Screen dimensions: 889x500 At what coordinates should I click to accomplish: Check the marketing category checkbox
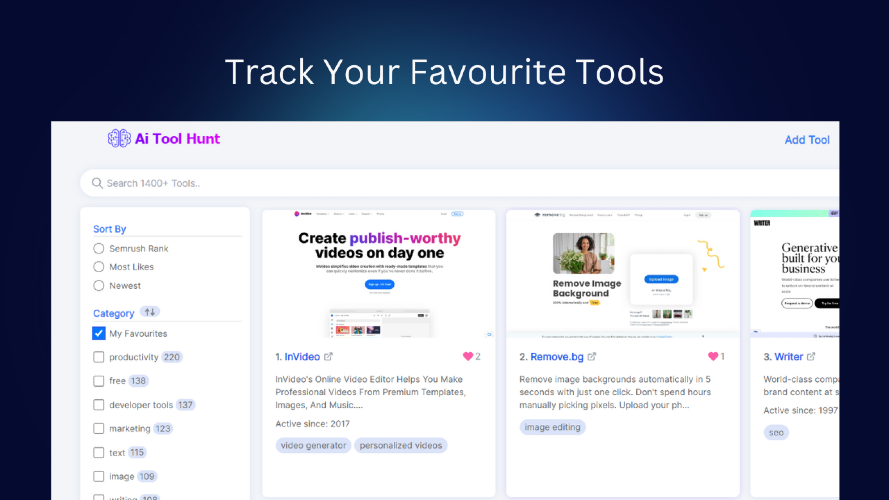pyautogui.click(x=99, y=429)
